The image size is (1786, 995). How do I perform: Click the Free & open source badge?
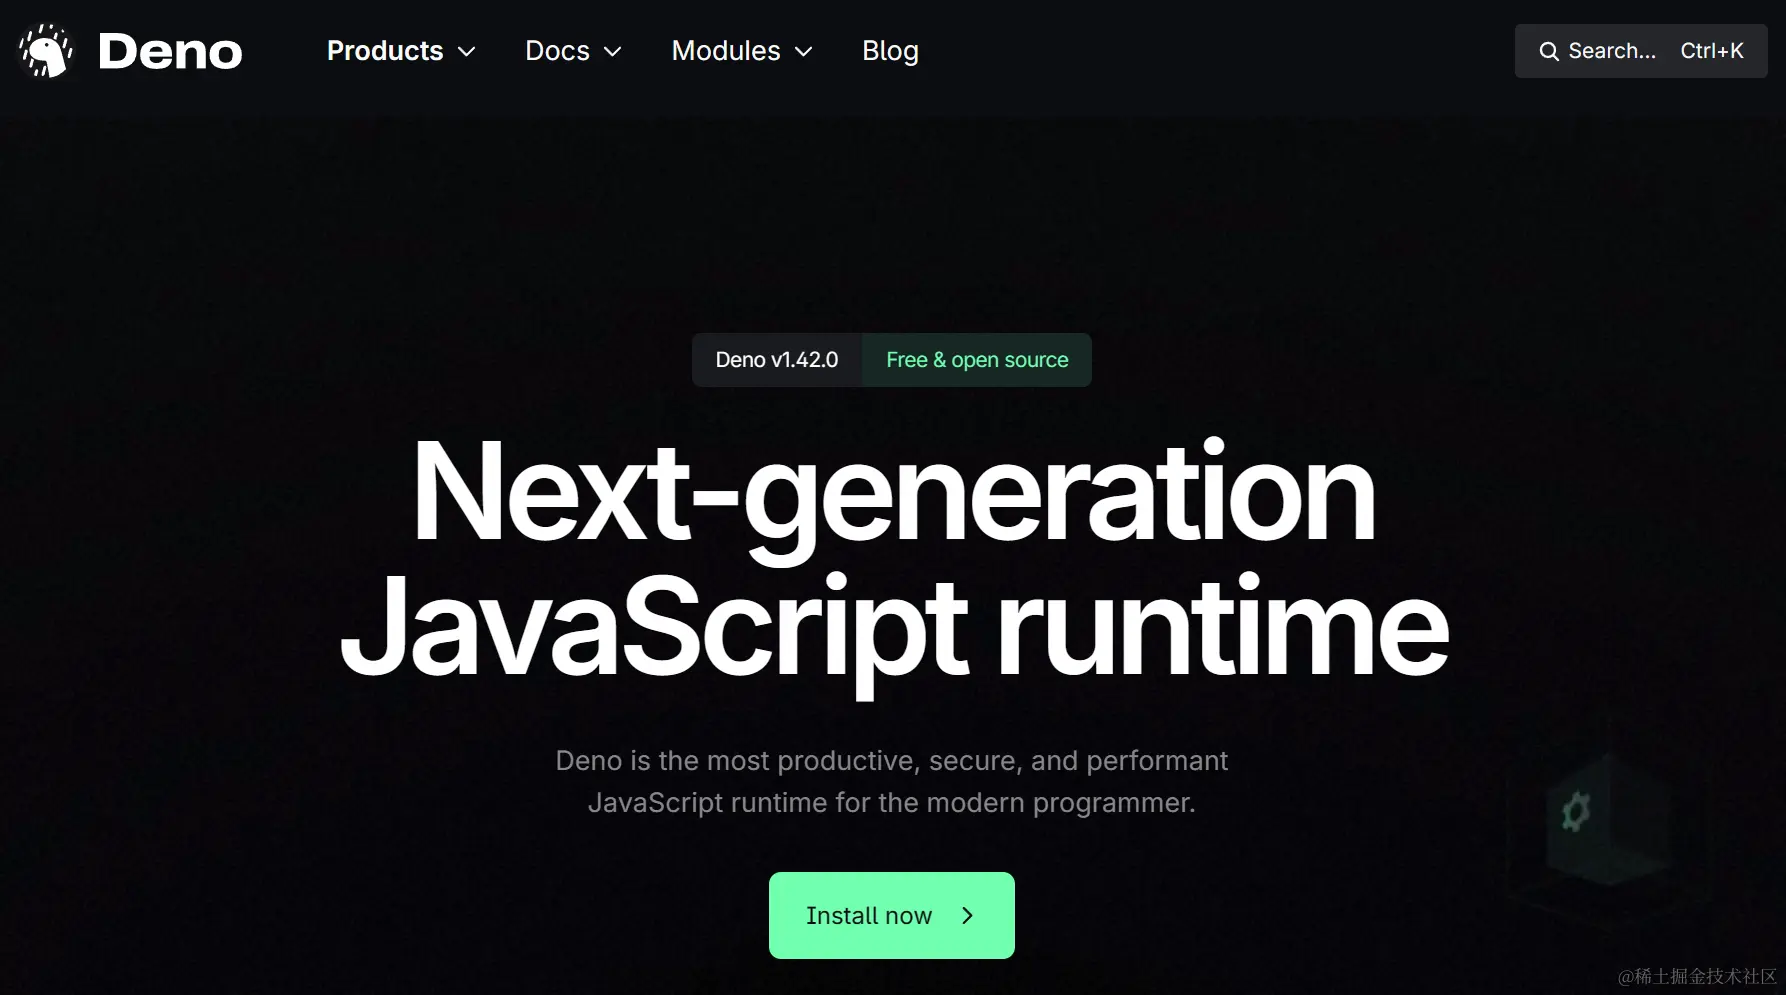[977, 360]
